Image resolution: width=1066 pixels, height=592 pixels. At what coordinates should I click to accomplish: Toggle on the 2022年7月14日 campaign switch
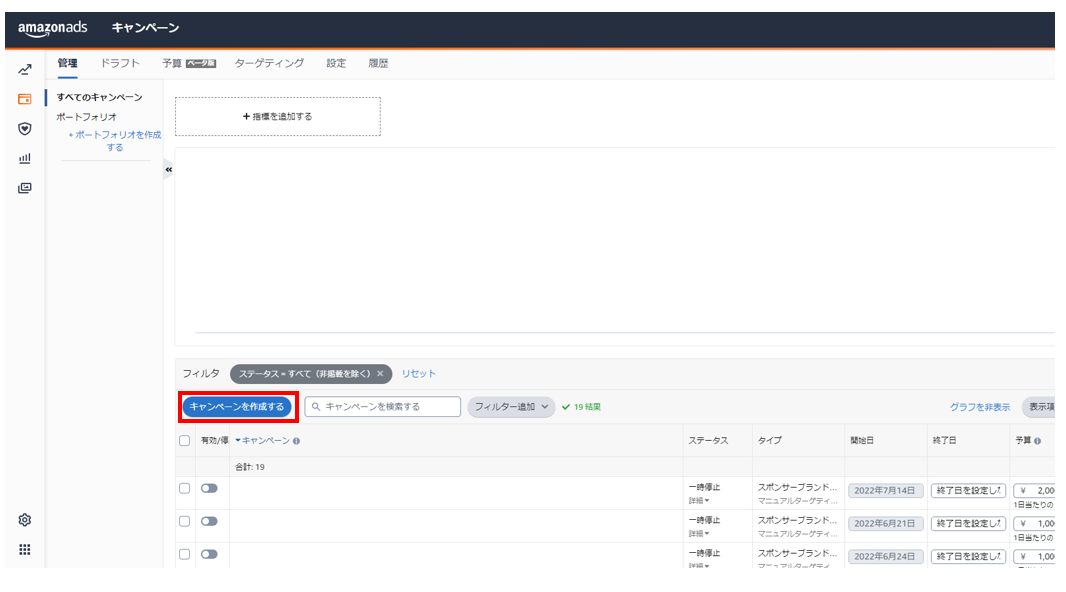(209, 488)
